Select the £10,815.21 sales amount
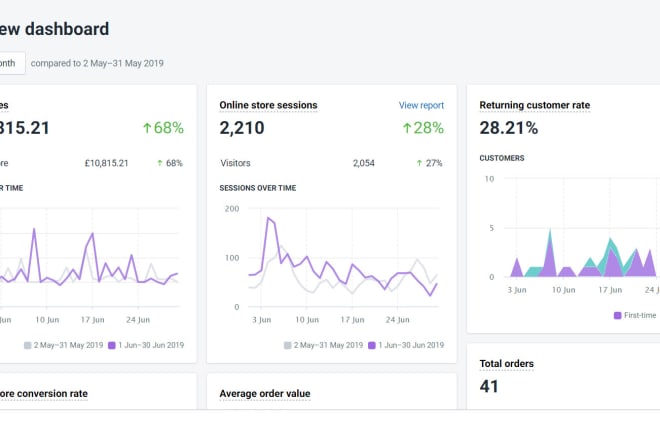660x440 pixels. (x=106, y=163)
